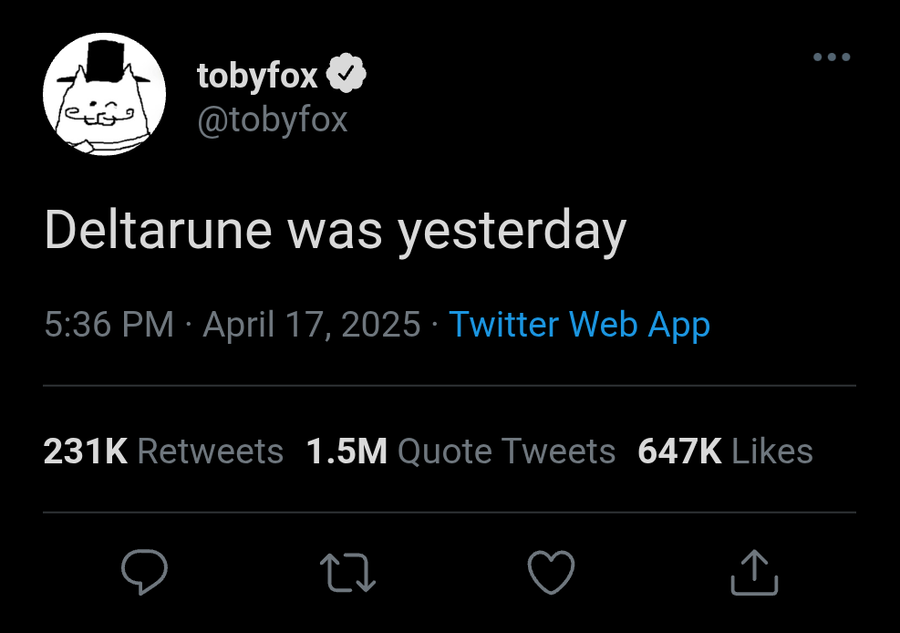Click the word yesterday in the tweet

pyautogui.click(x=511, y=232)
